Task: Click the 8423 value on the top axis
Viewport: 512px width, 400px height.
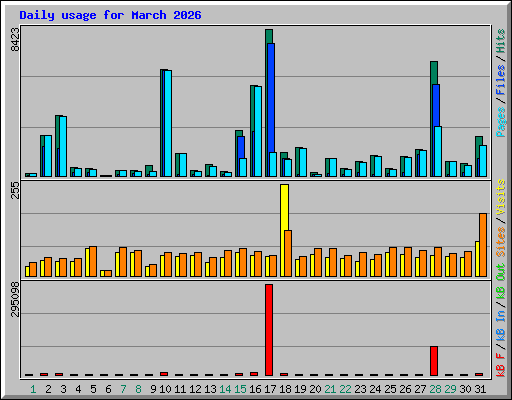Action: pyautogui.click(x=15, y=39)
